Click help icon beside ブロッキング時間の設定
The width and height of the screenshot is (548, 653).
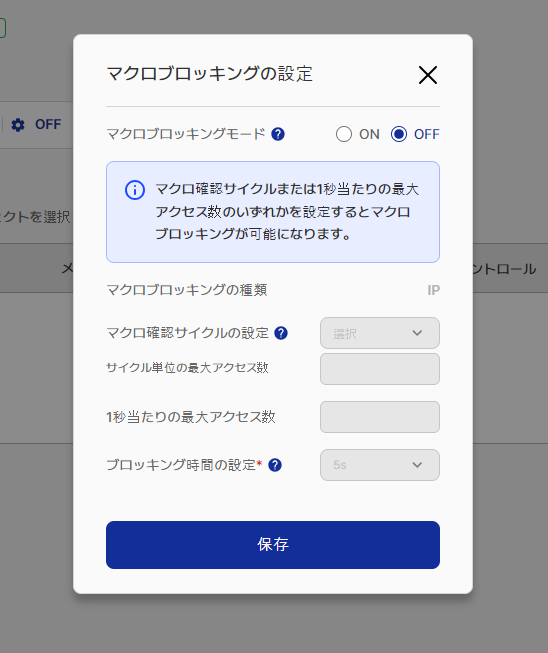click(275, 465)
